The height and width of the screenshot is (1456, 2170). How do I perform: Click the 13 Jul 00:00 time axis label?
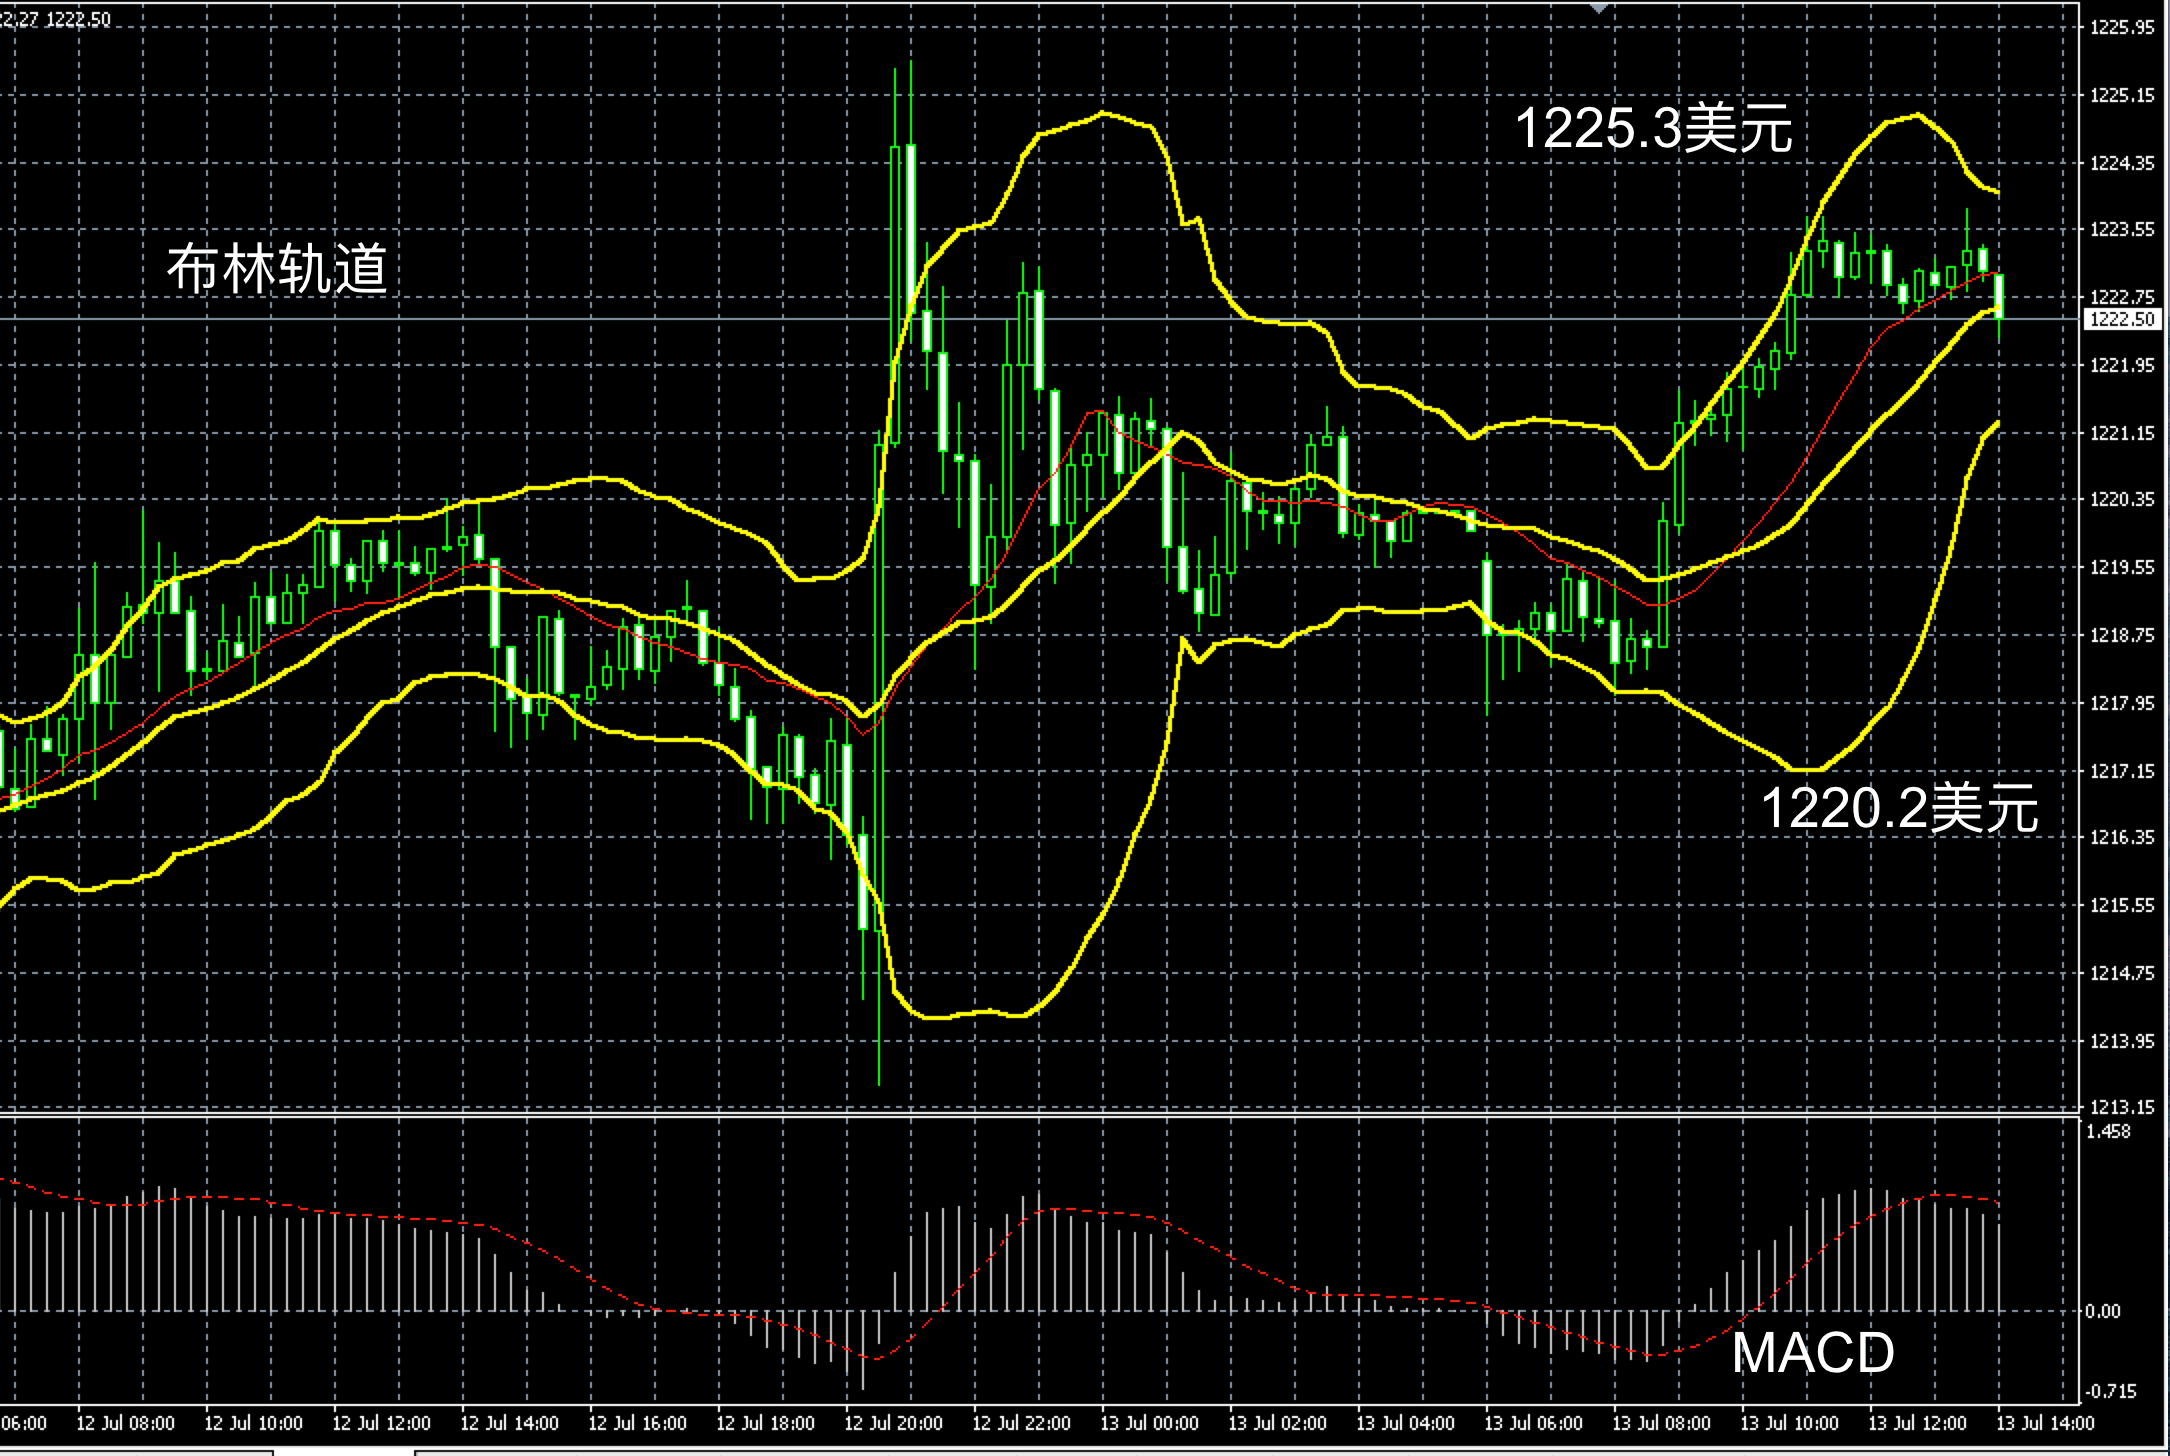(x=1149, y=1423)
